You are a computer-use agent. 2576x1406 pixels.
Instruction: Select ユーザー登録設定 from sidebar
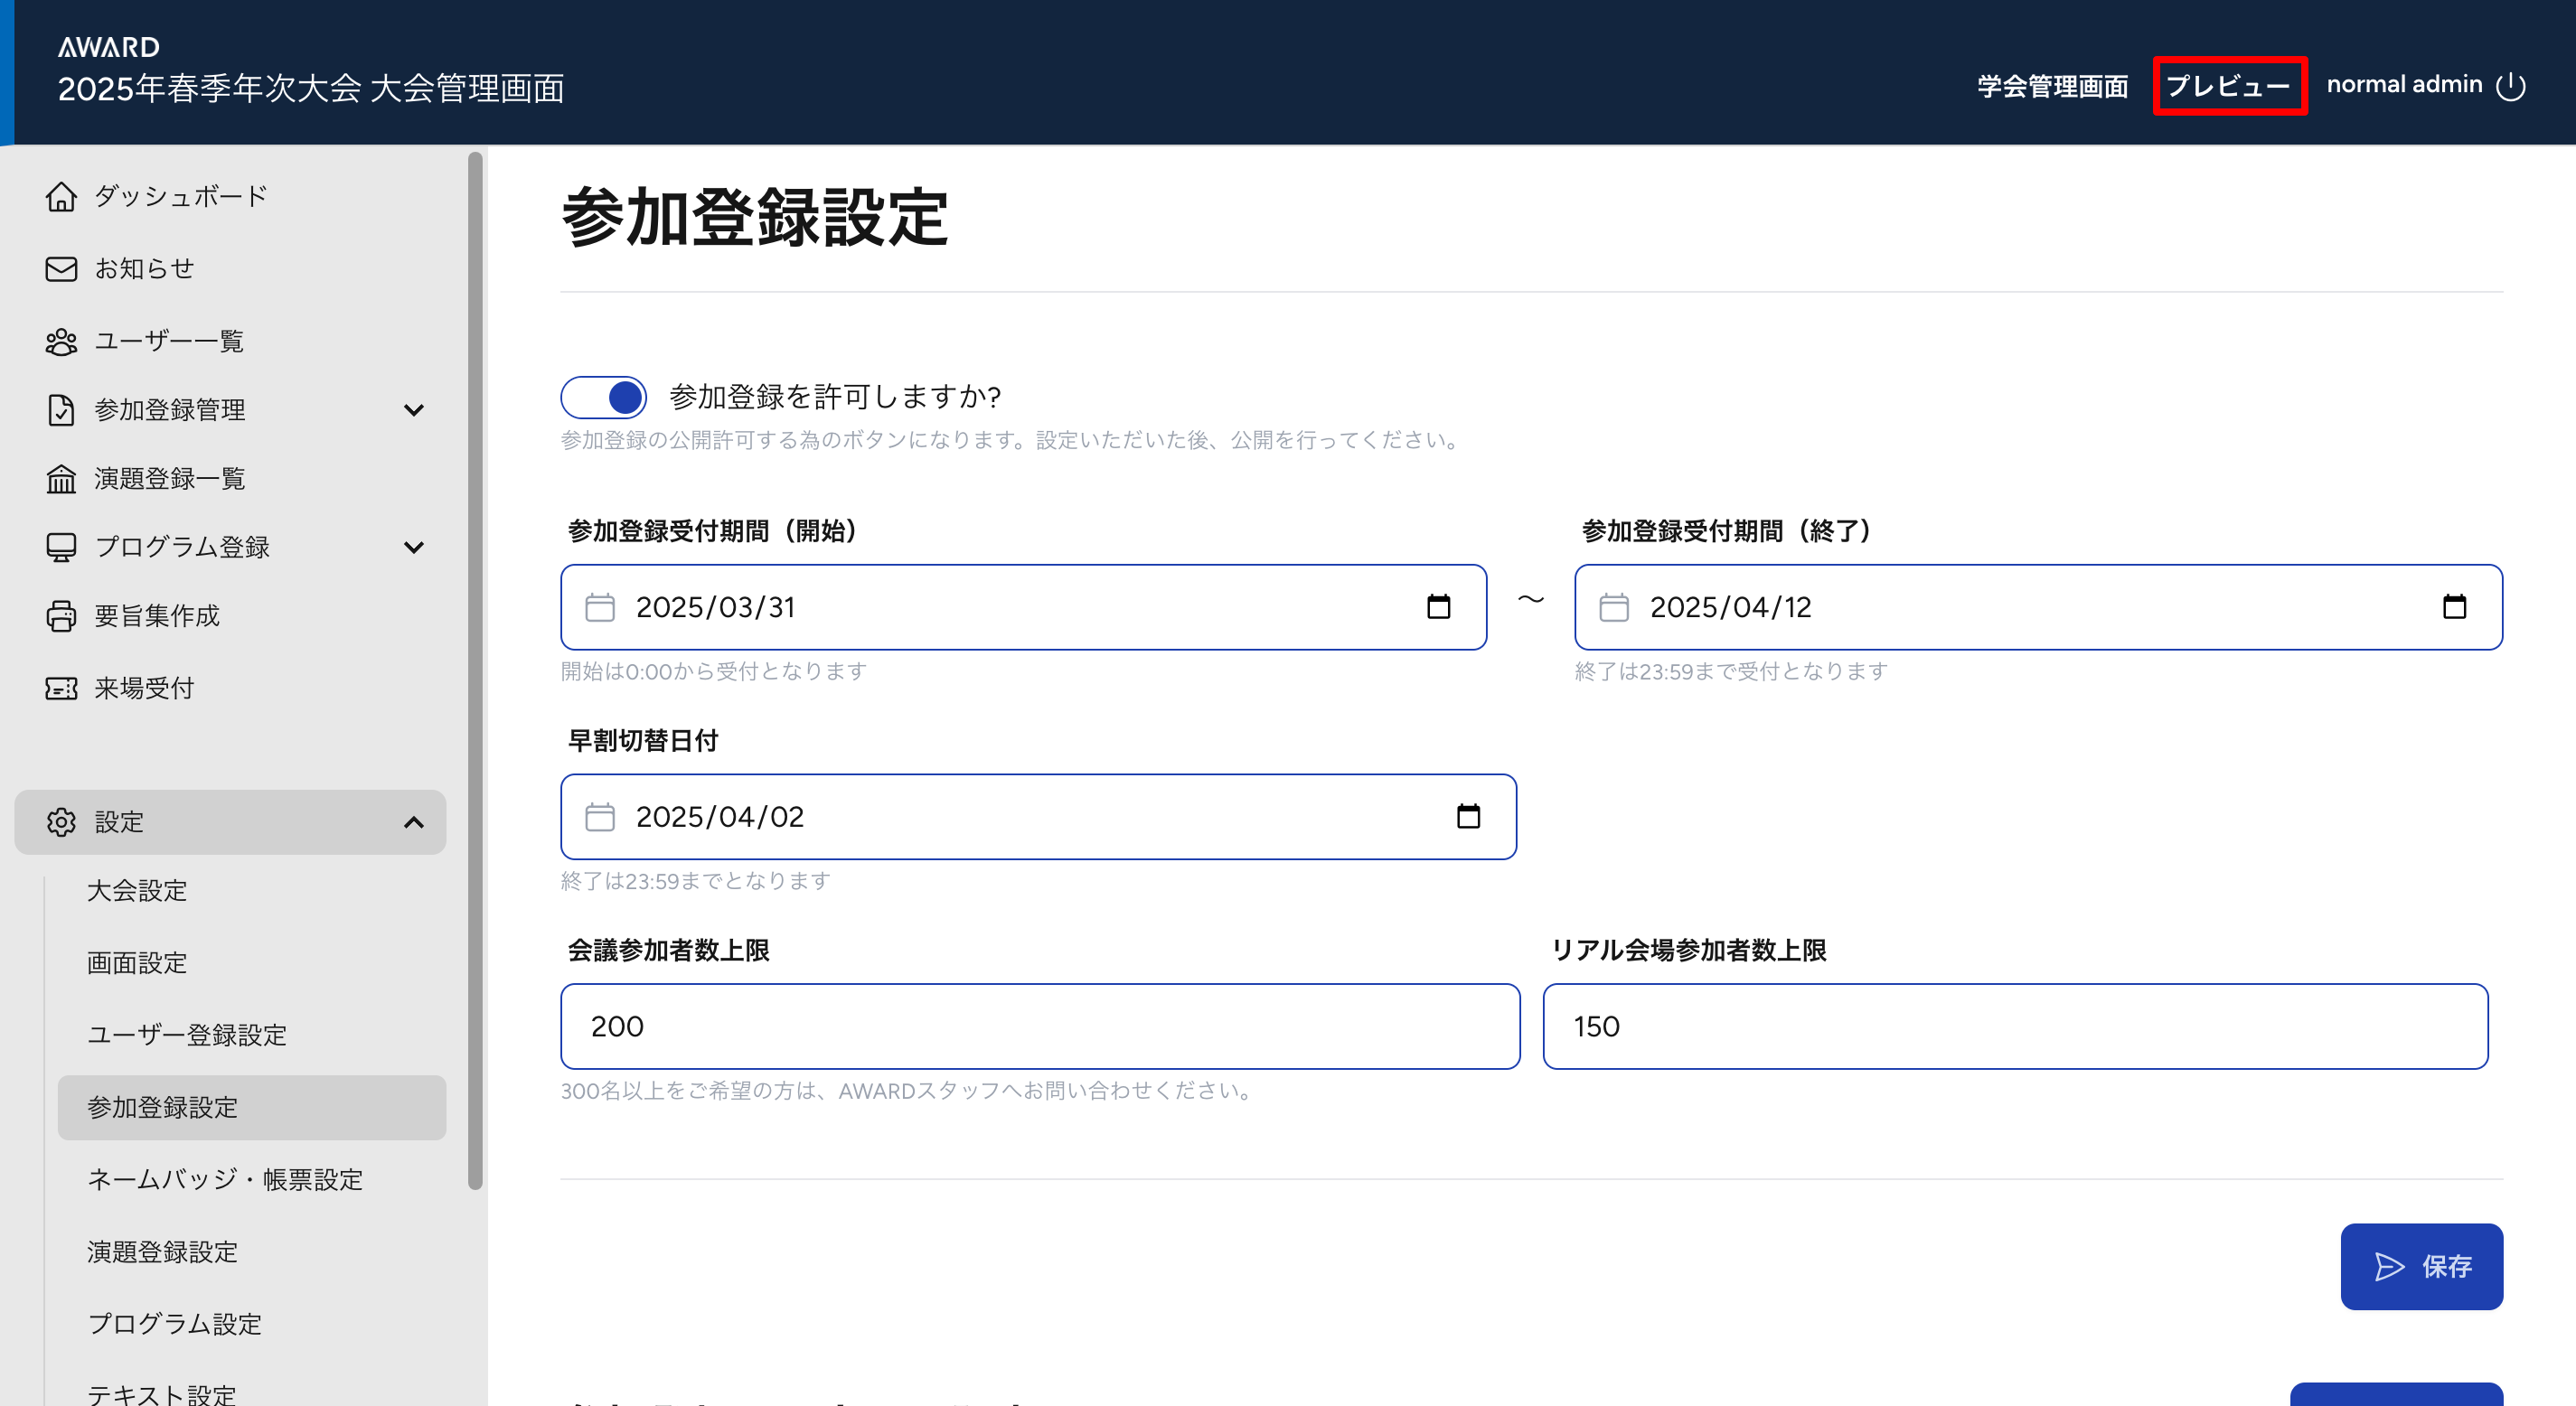pos(187,1035)
